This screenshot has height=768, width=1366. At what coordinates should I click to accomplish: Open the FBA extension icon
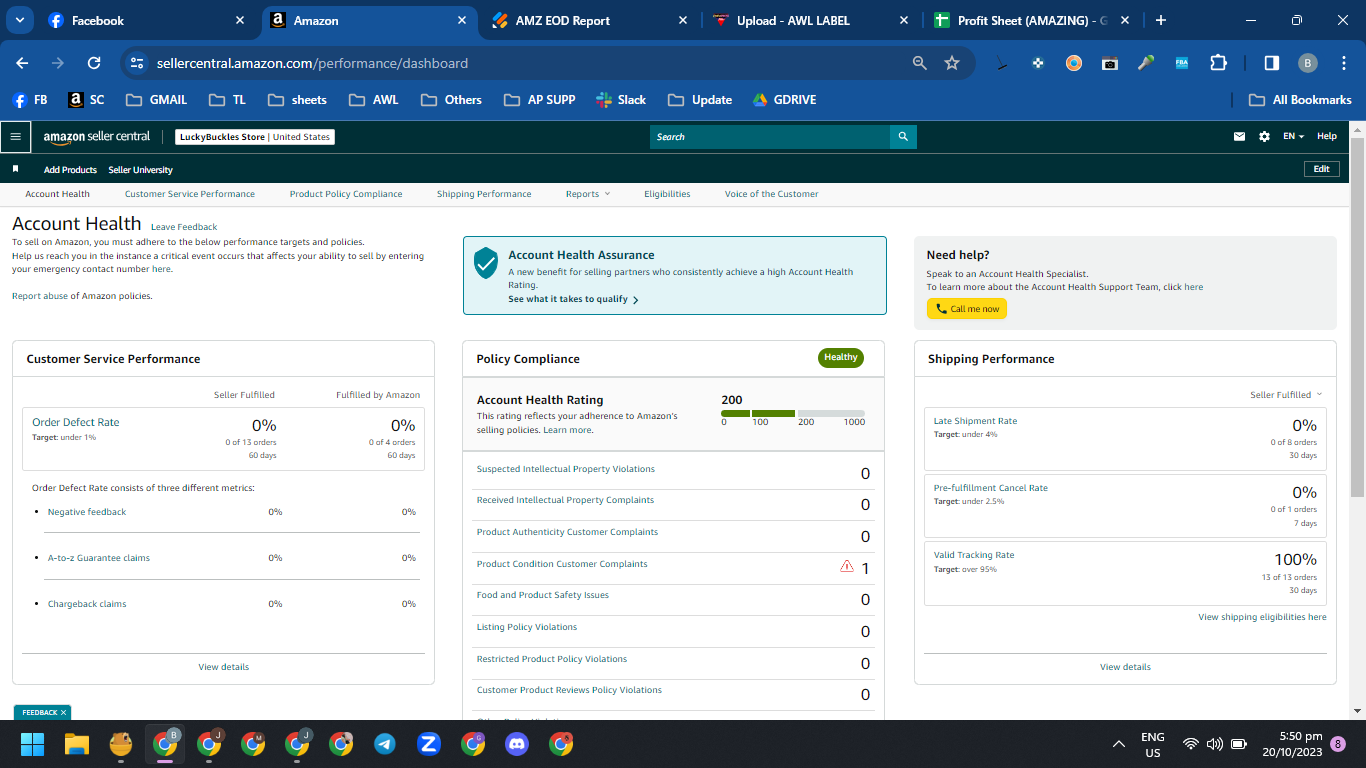pyautogui.click(x=1182, y=63)
